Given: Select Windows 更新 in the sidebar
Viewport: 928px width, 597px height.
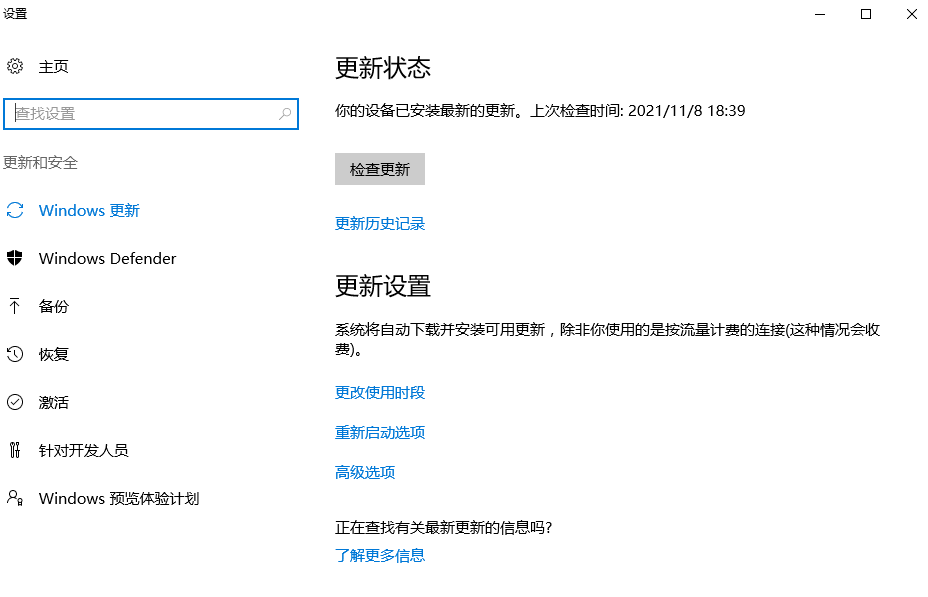Looking at the screenshot, I should (89, 210).
